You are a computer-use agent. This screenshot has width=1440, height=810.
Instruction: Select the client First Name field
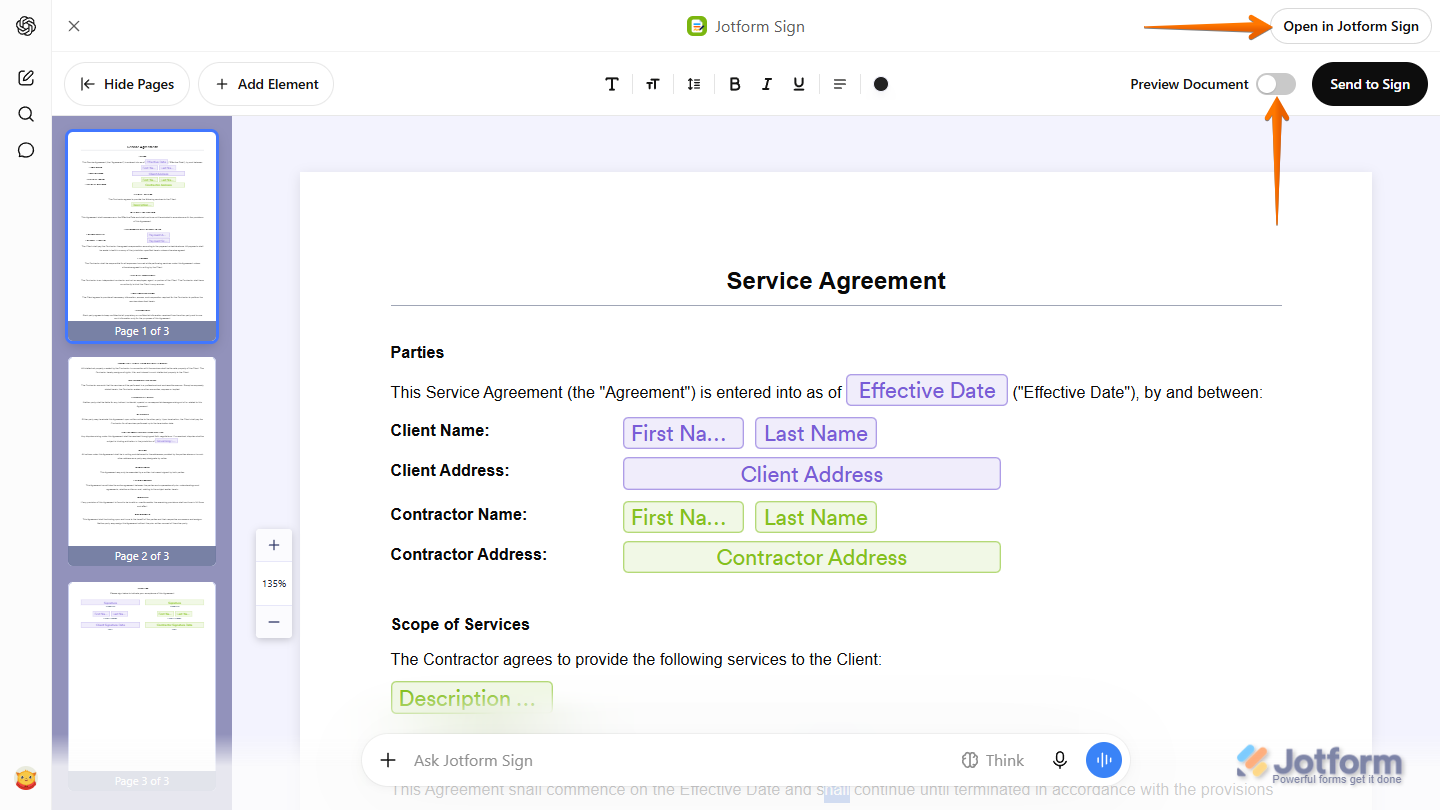coord(683,433)
